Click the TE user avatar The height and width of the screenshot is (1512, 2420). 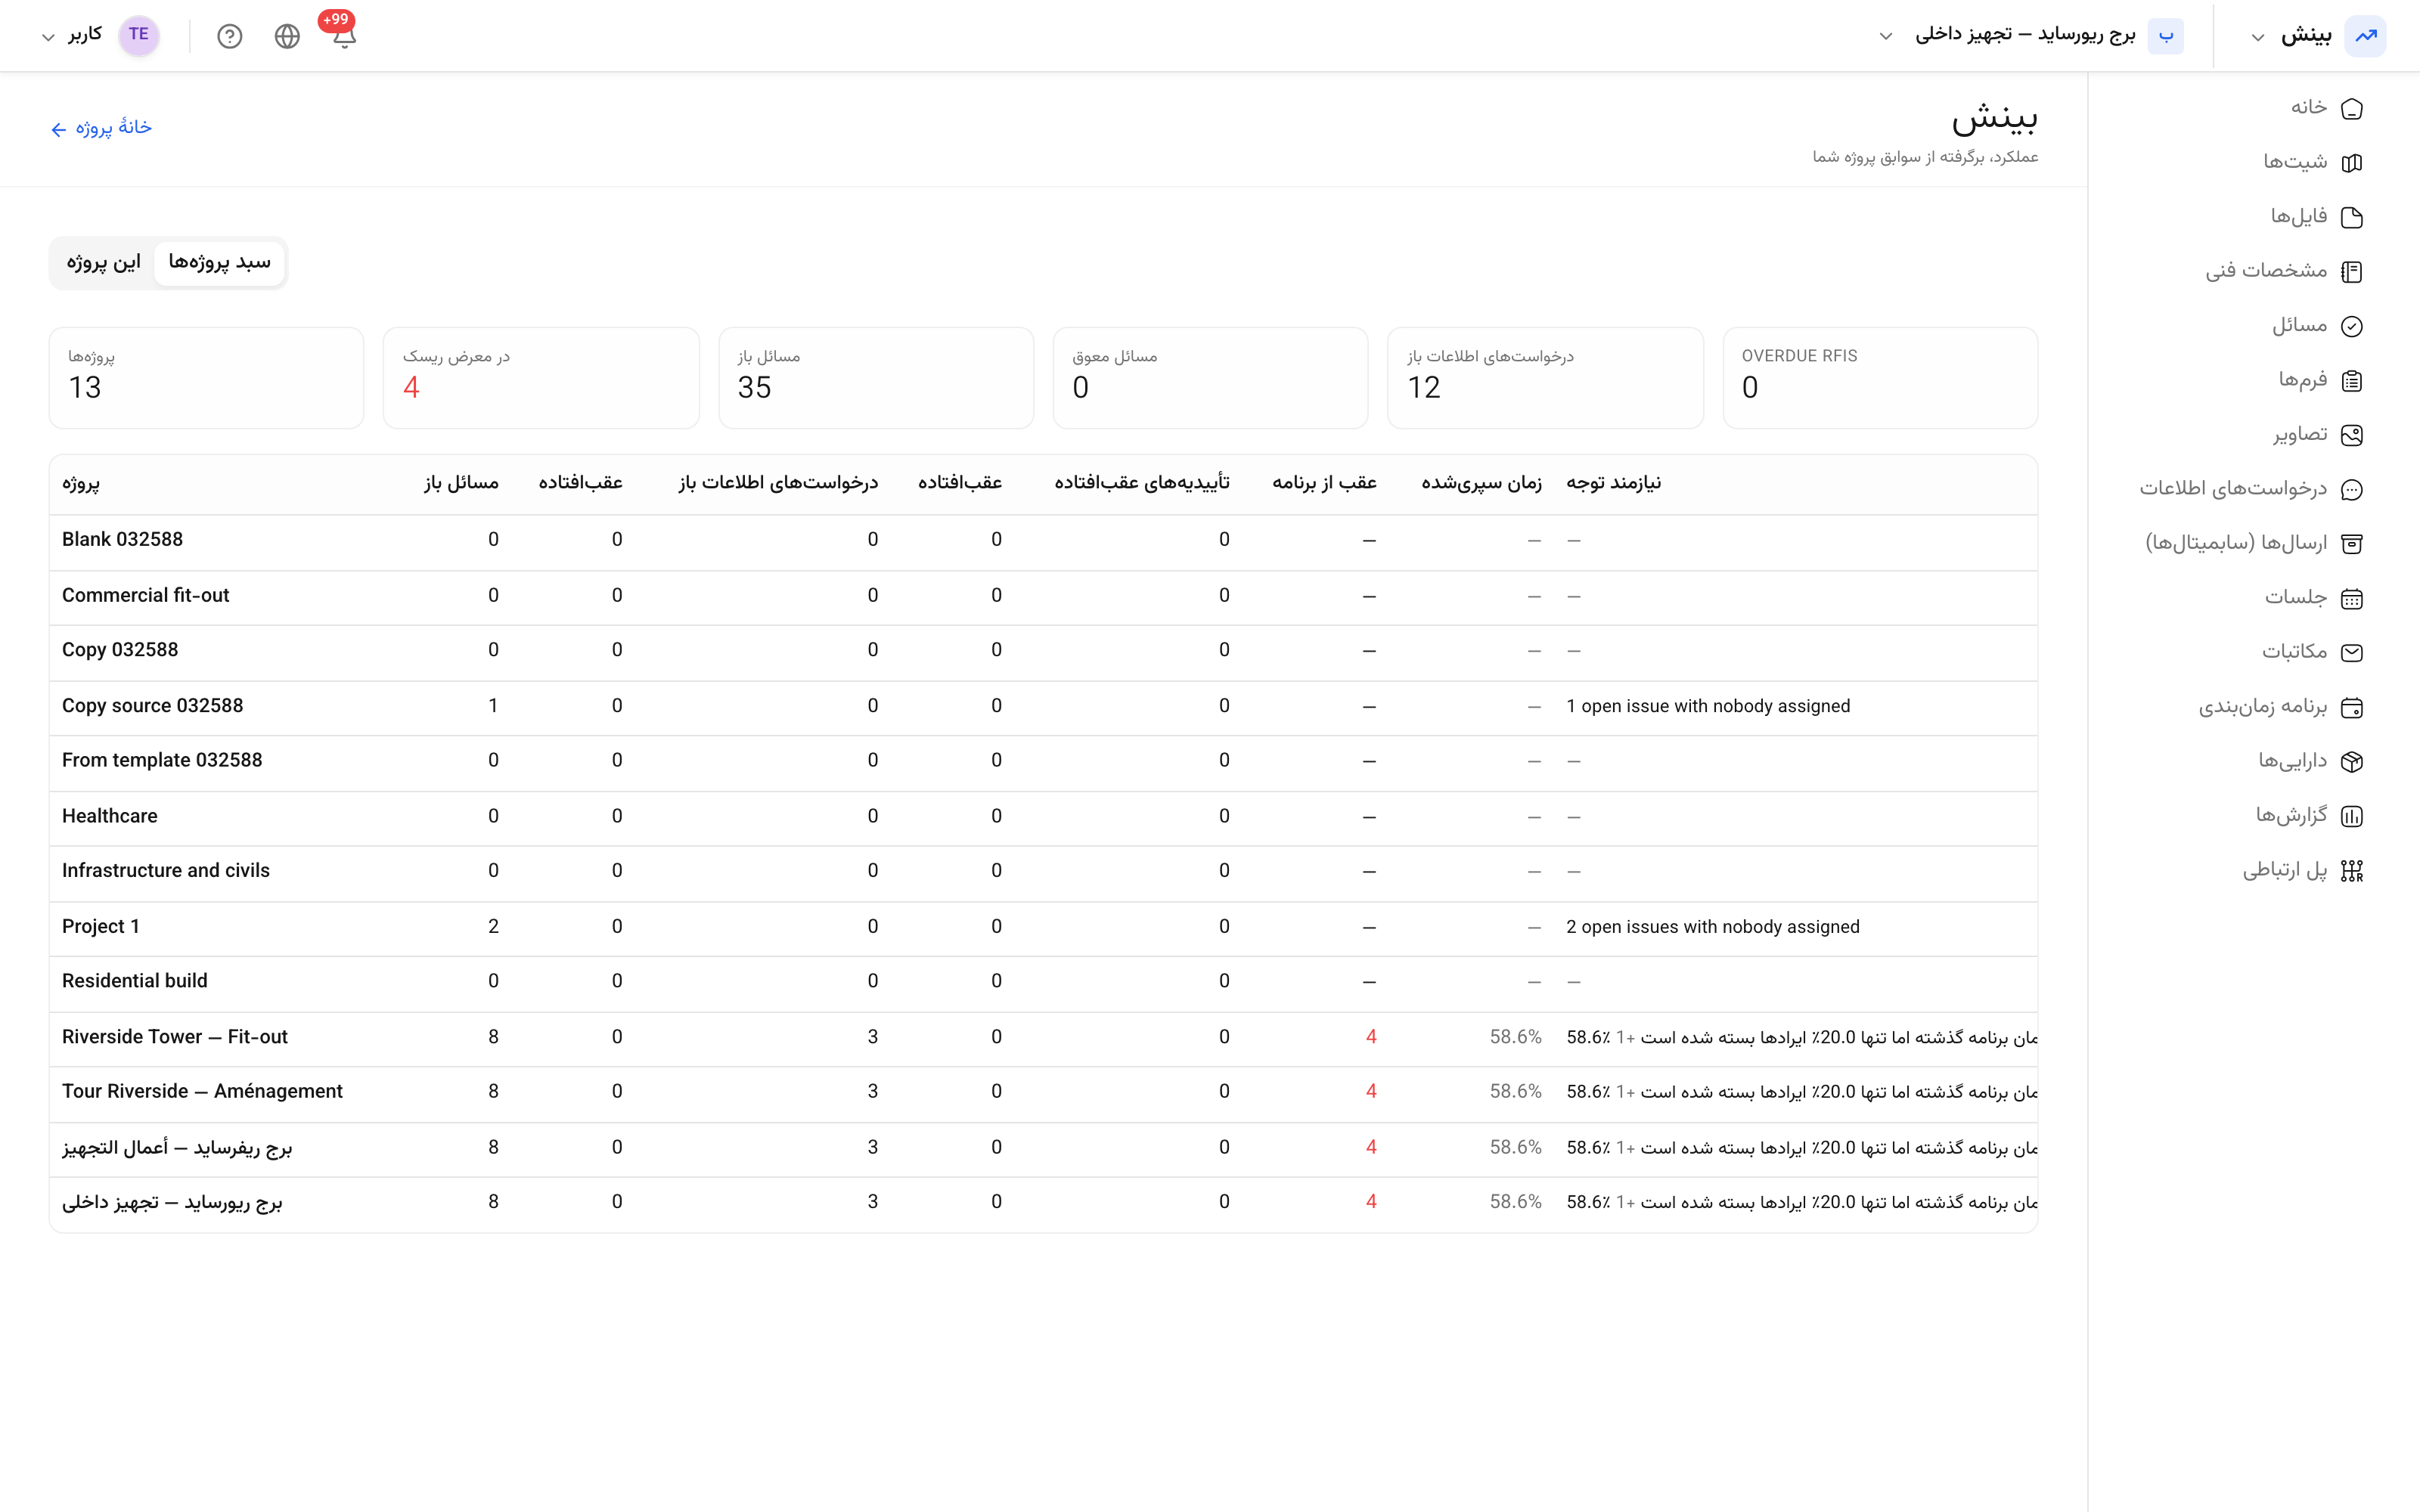pos(139,35)
